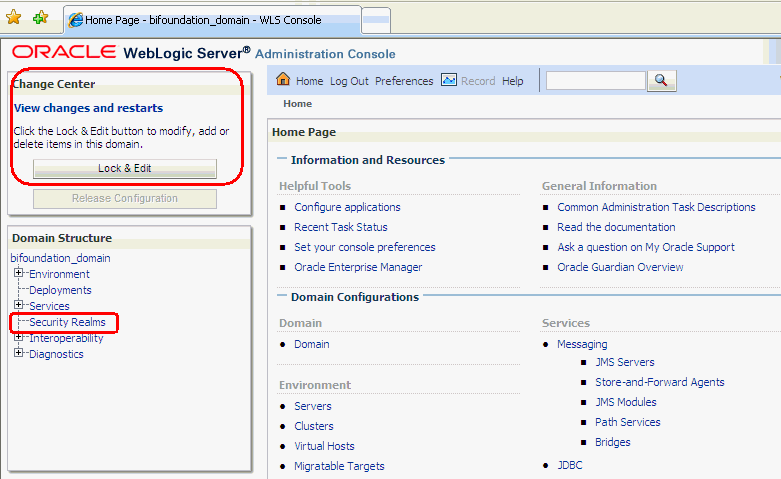Open the Migratable Targets link

pos(339,466)
